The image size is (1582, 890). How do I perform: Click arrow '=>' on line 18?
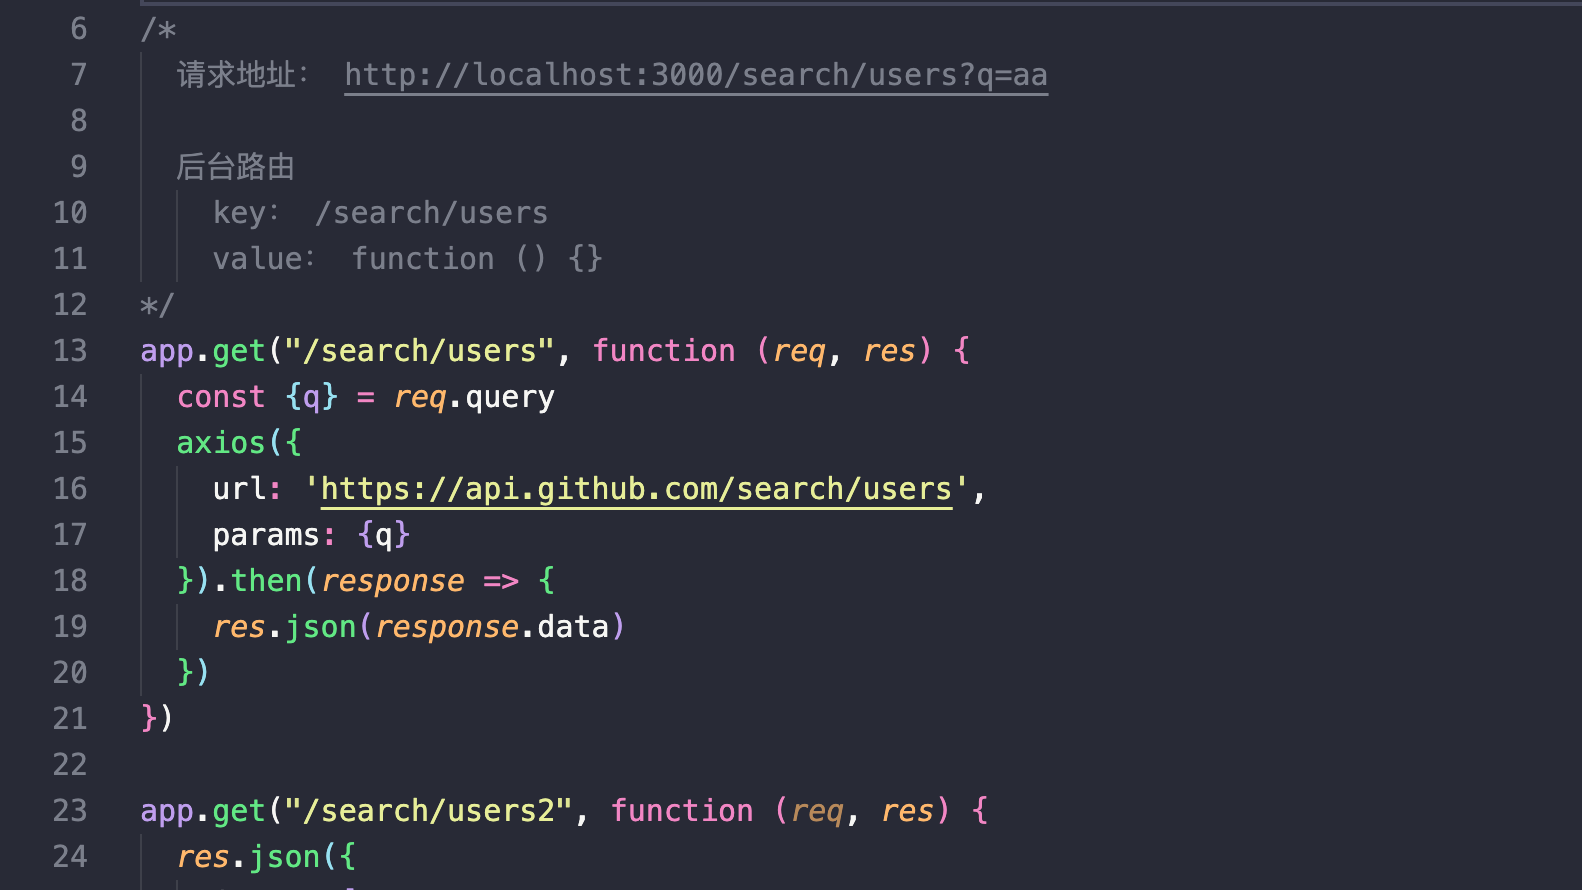click(501, 581)
